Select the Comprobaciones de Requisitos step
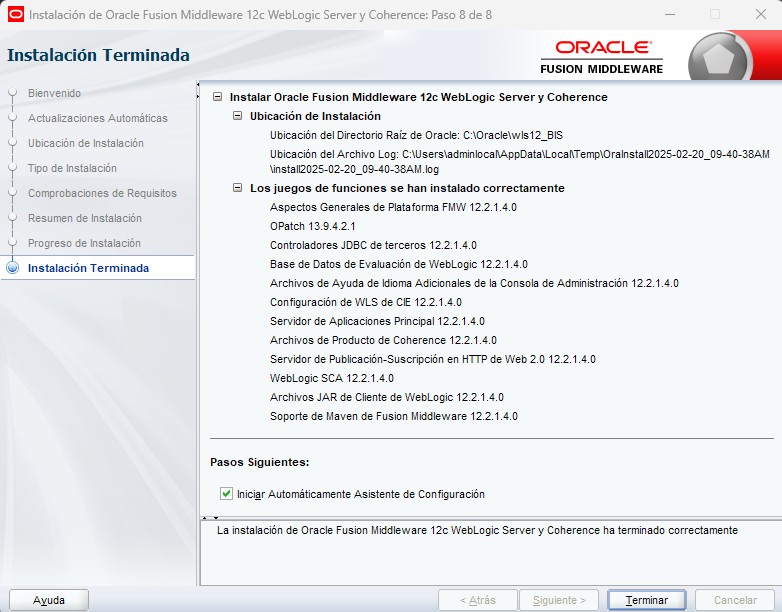 click(x=102, y=193)
